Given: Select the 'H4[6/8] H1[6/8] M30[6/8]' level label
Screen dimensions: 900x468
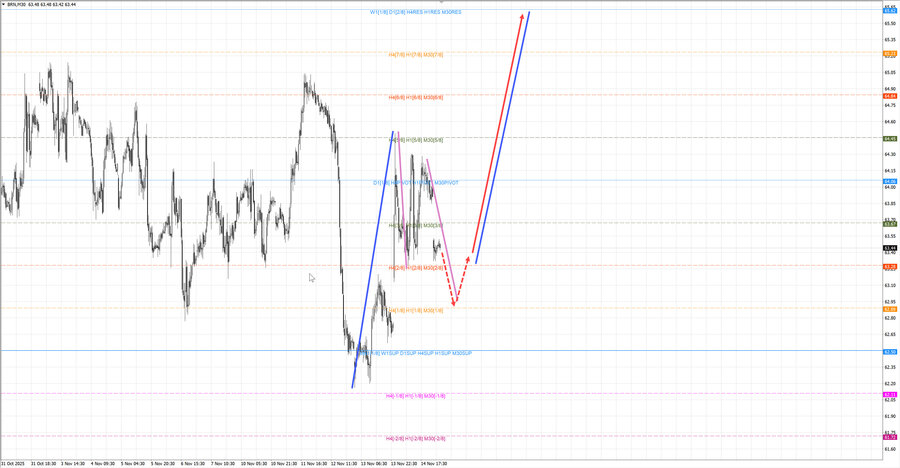Looking at the screenshot, I should point(416,98).
